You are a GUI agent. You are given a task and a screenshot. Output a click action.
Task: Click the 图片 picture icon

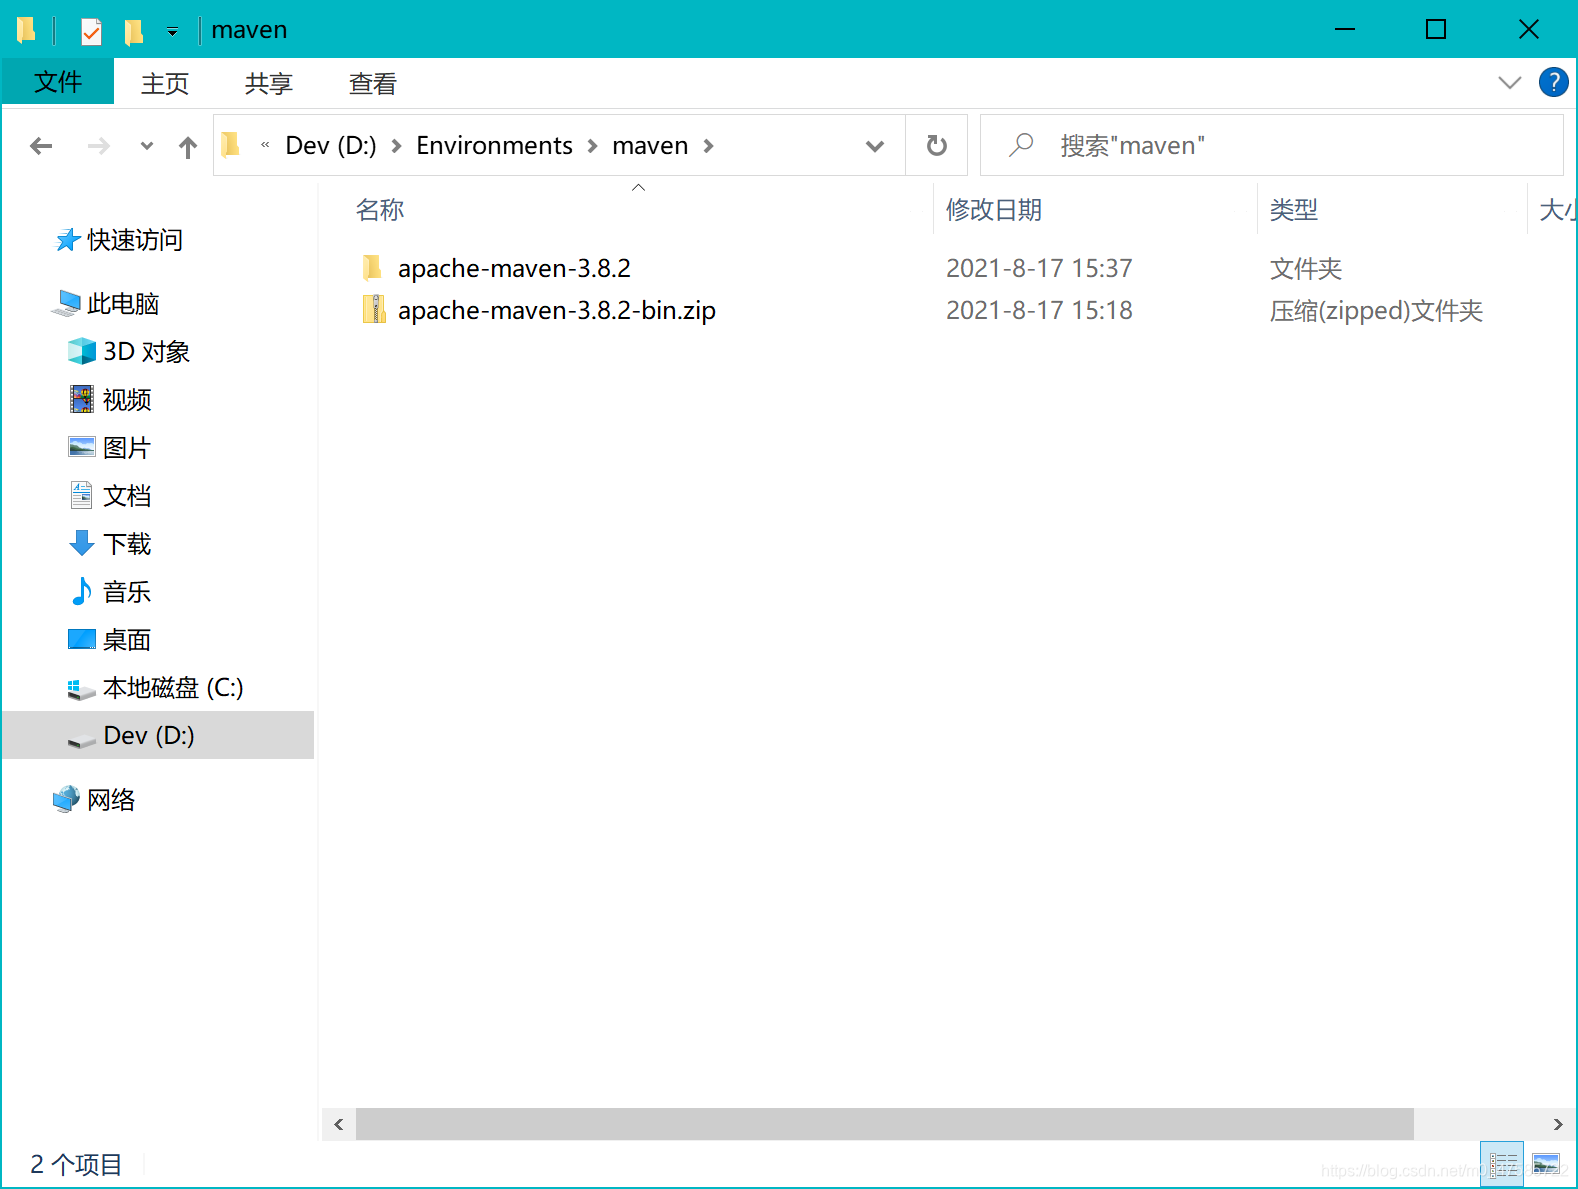coord(81,446)
